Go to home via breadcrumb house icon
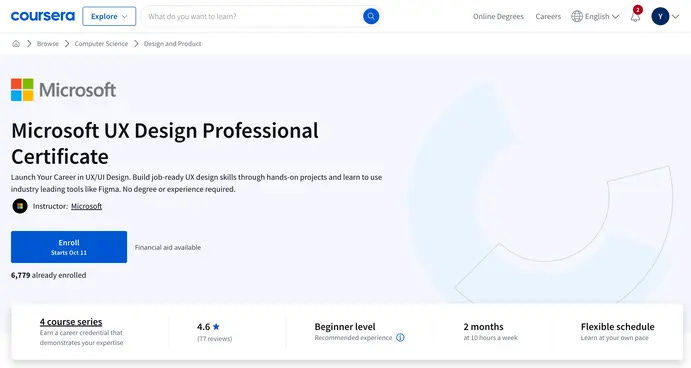This screenshot has height=368, width=691. tap(16, 44)
